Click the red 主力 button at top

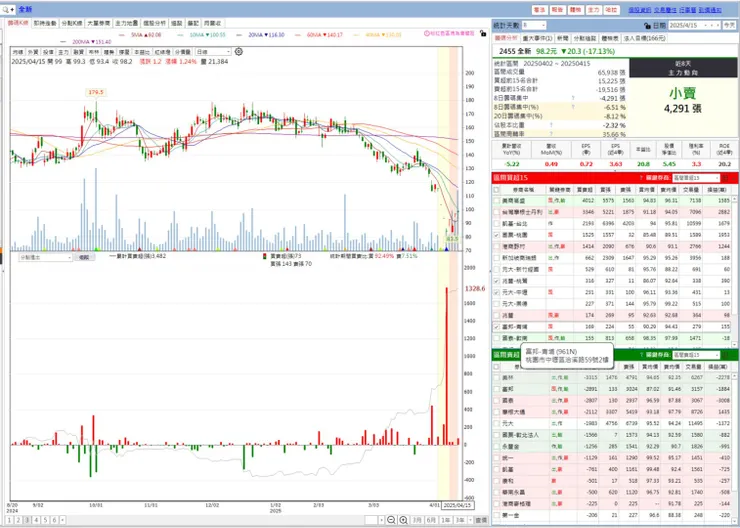pyautogui.click(x=593, y=9)
